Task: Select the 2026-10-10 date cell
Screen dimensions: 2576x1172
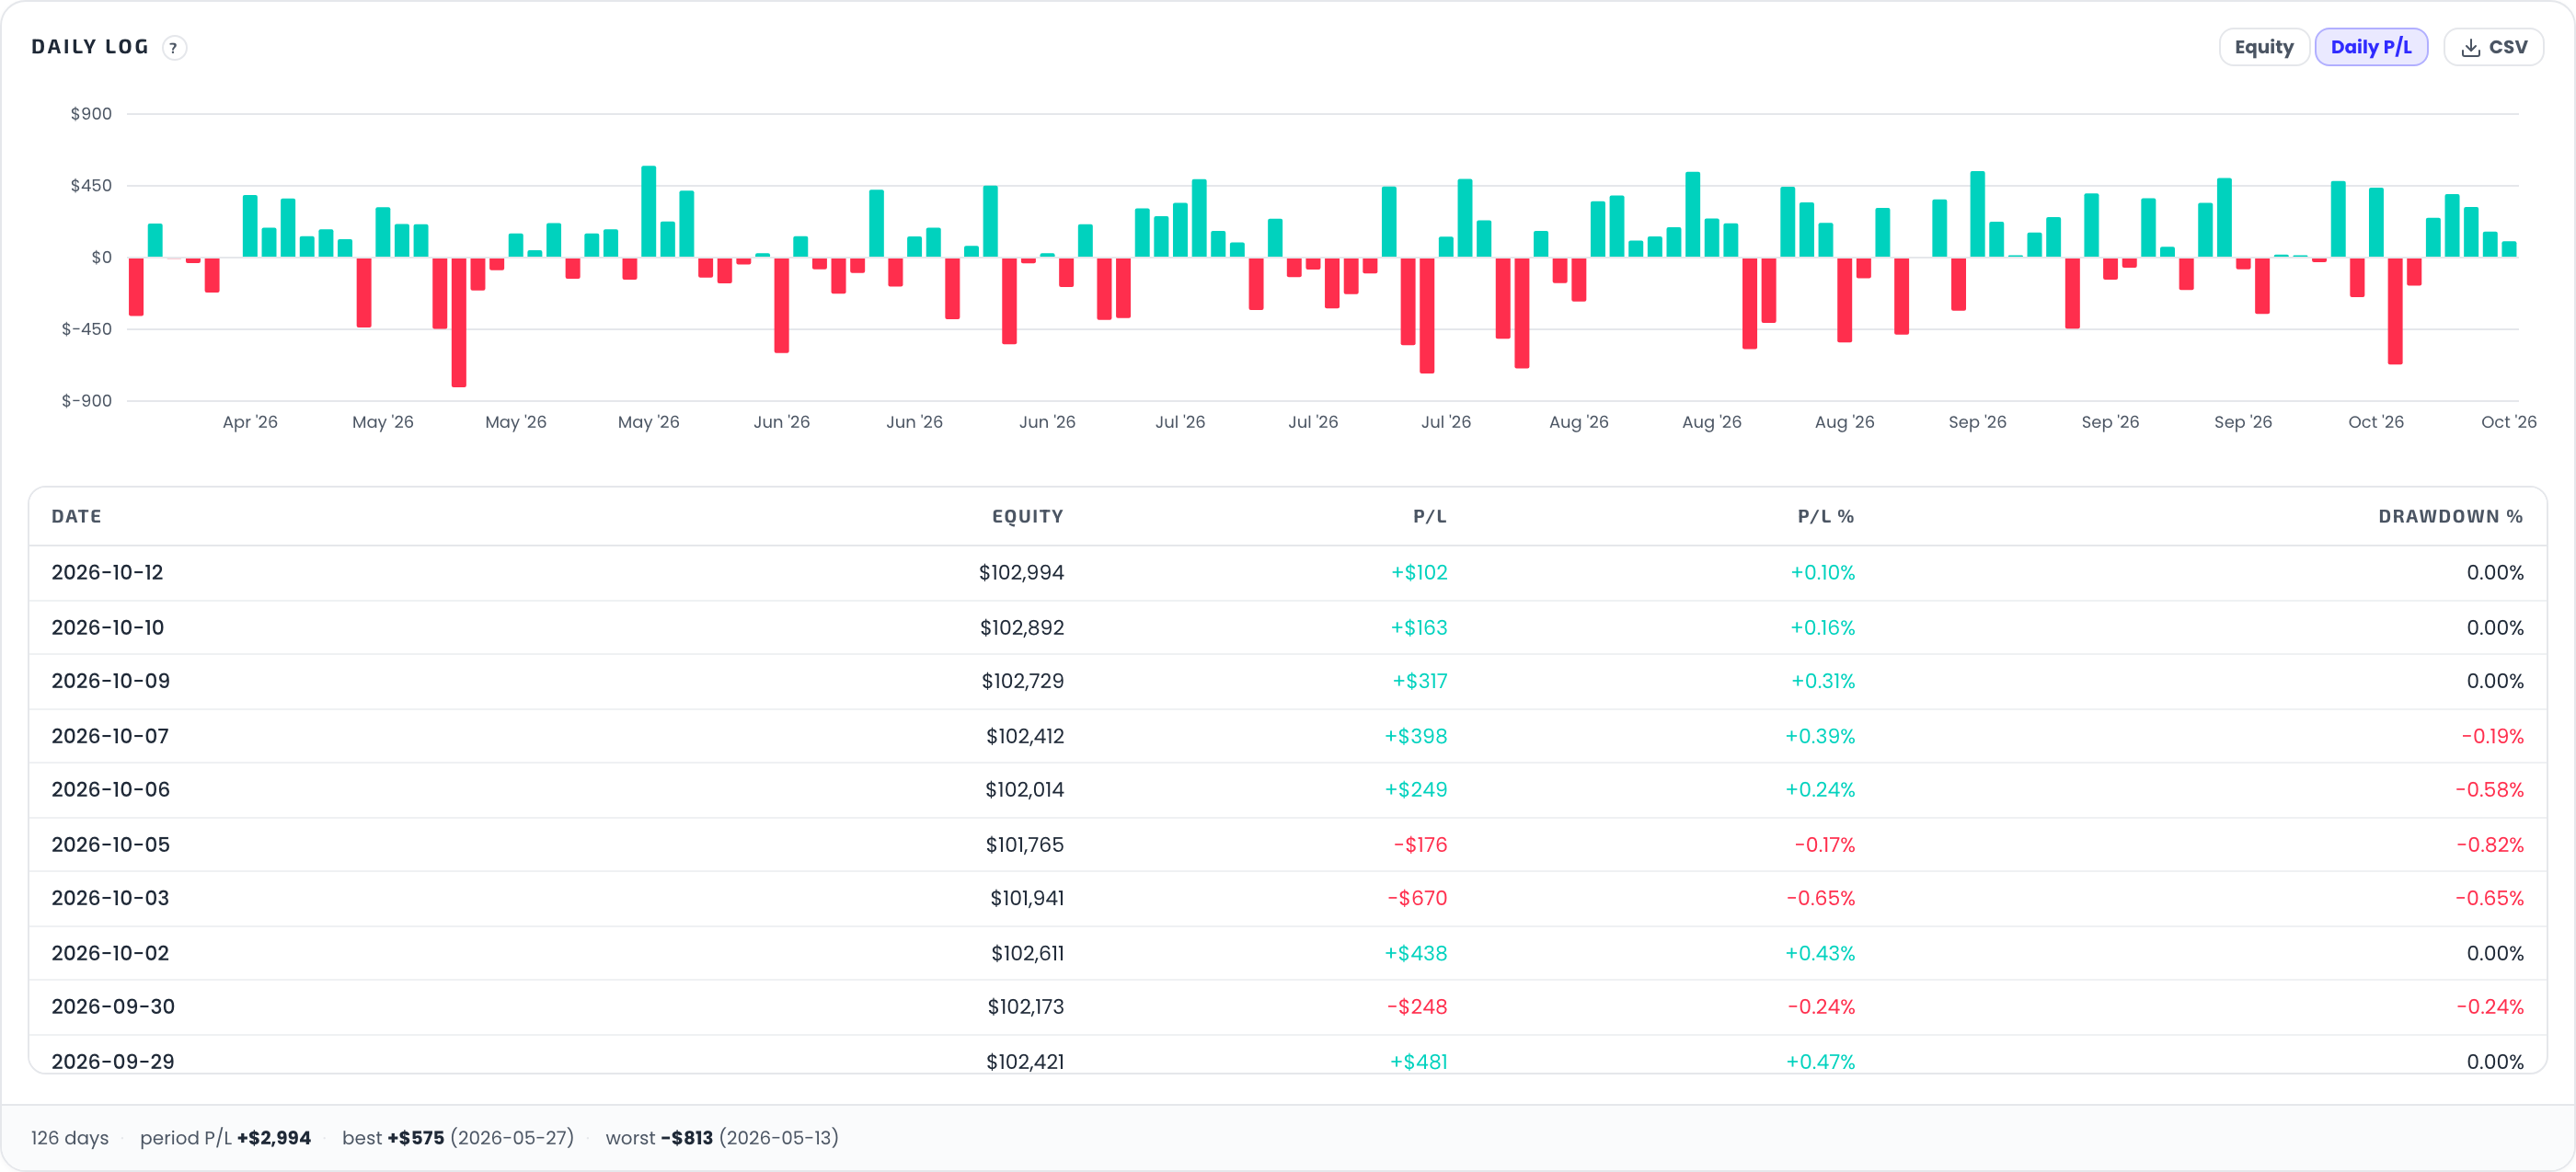Action: click(107, 628)
